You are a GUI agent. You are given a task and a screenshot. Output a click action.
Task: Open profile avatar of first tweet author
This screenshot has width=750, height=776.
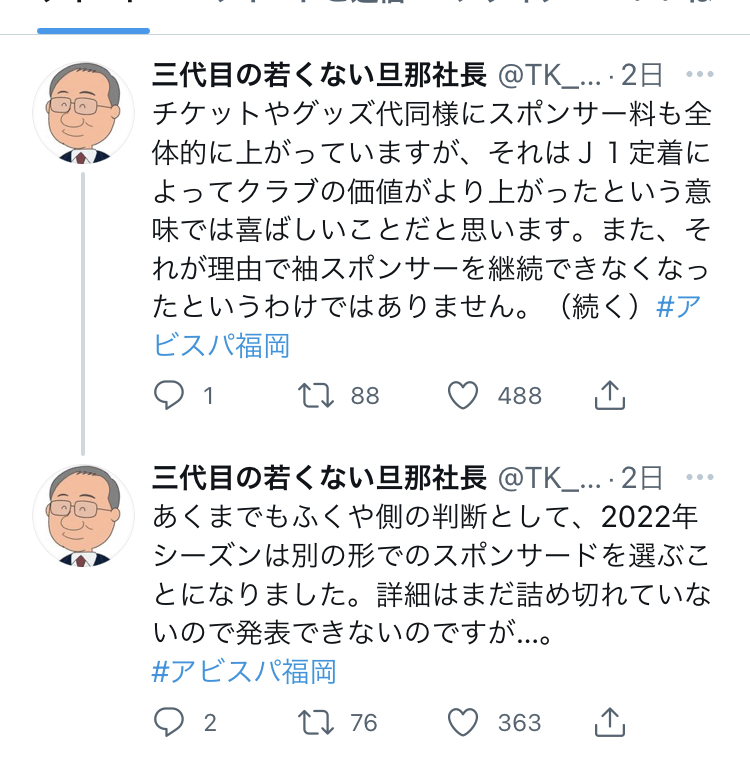click(x=83, y=113)
